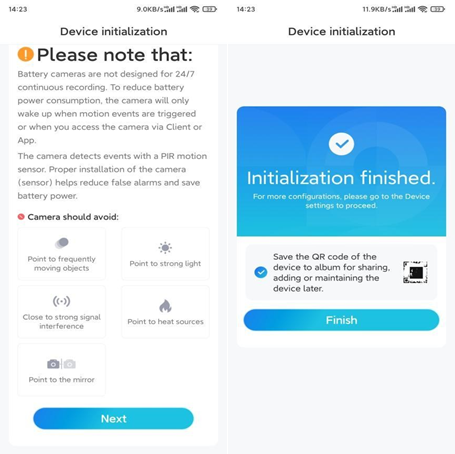Image resolution: width=455 pixels, height=454 pixels.
Task: Click the left Device initialization title
Action: pos(114,31)
